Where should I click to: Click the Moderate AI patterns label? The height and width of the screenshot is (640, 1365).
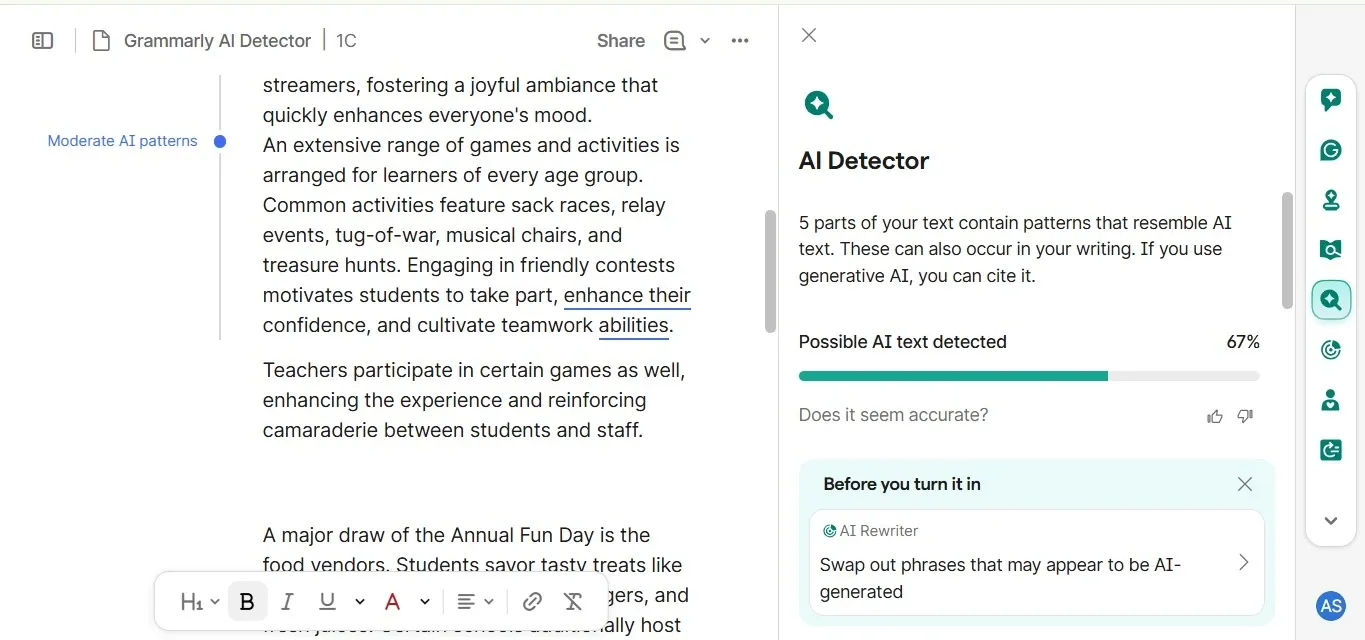pyautogui.click(x=122, y=141)
